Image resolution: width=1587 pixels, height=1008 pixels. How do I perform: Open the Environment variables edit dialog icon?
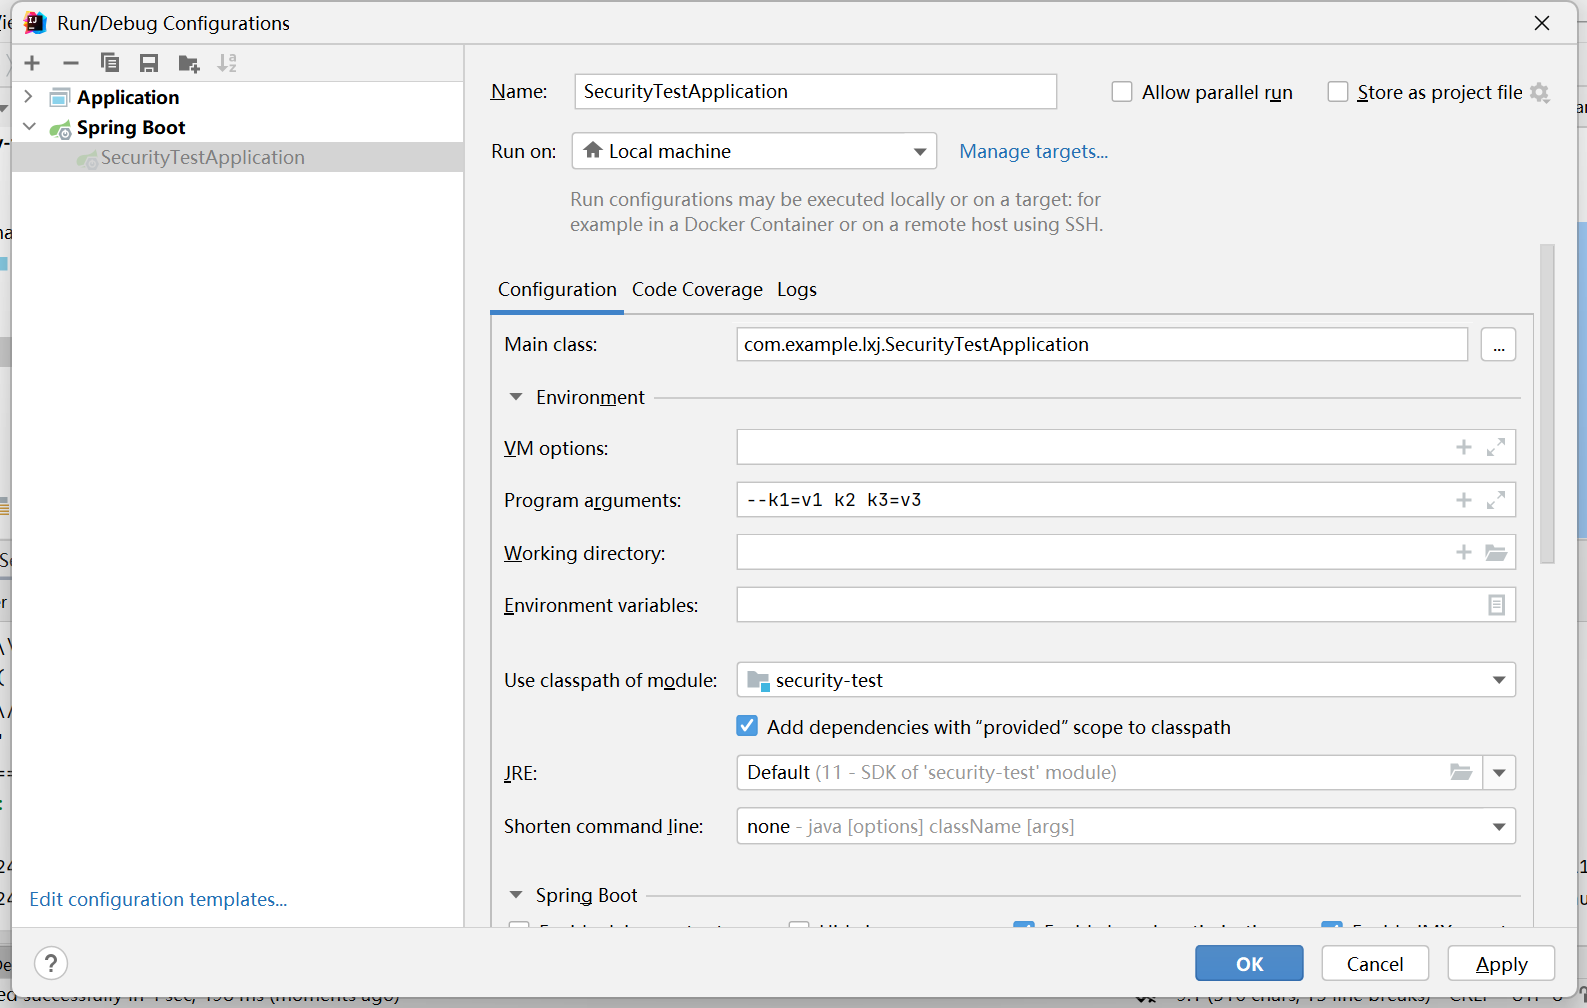[1495, 605]
